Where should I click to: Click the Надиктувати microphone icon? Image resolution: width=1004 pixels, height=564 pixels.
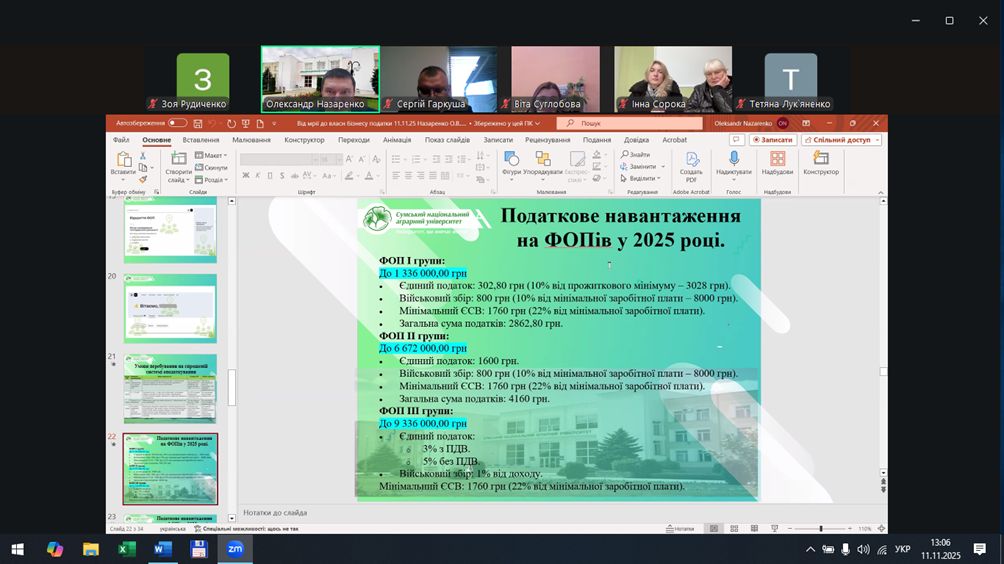pos(733,160)
